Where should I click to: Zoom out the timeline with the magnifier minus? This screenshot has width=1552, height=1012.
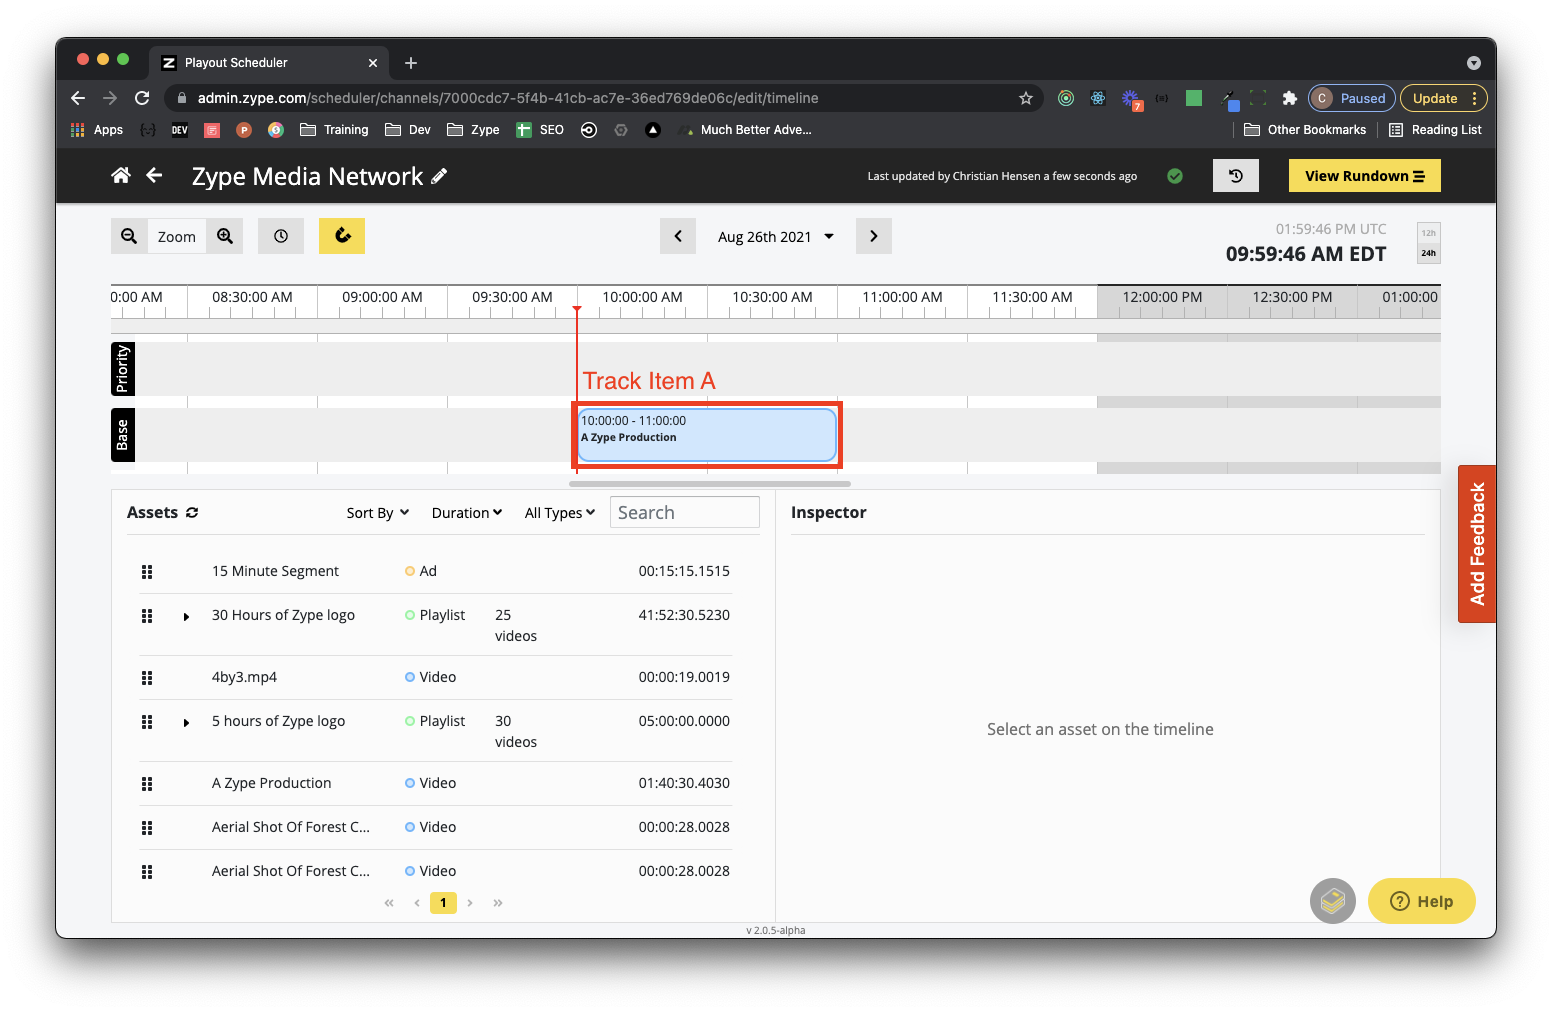tap(129, 236)
